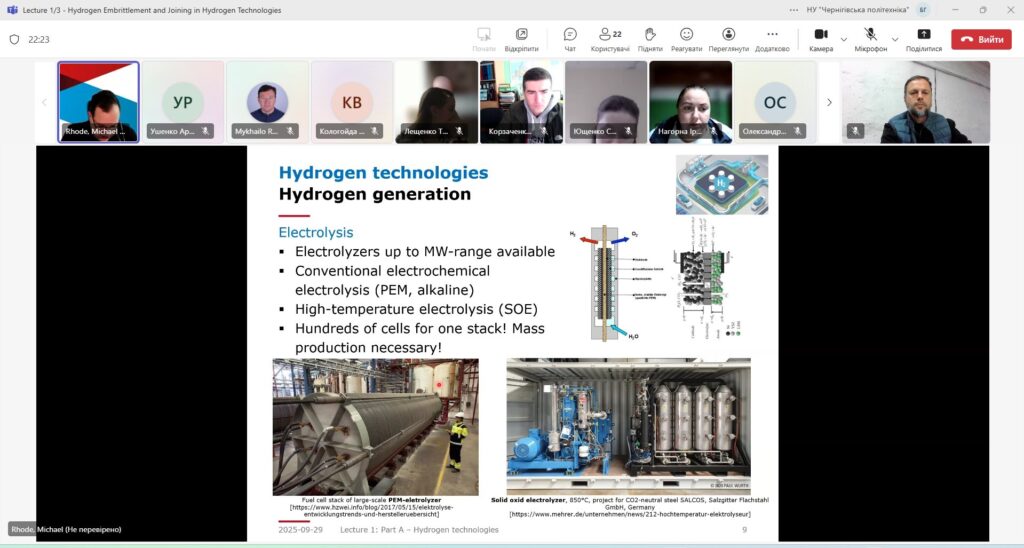Image resolution: width=1024 pixels, height=548 pixels.
Task: Select the КВ participant tile
Action: (352, 102)
